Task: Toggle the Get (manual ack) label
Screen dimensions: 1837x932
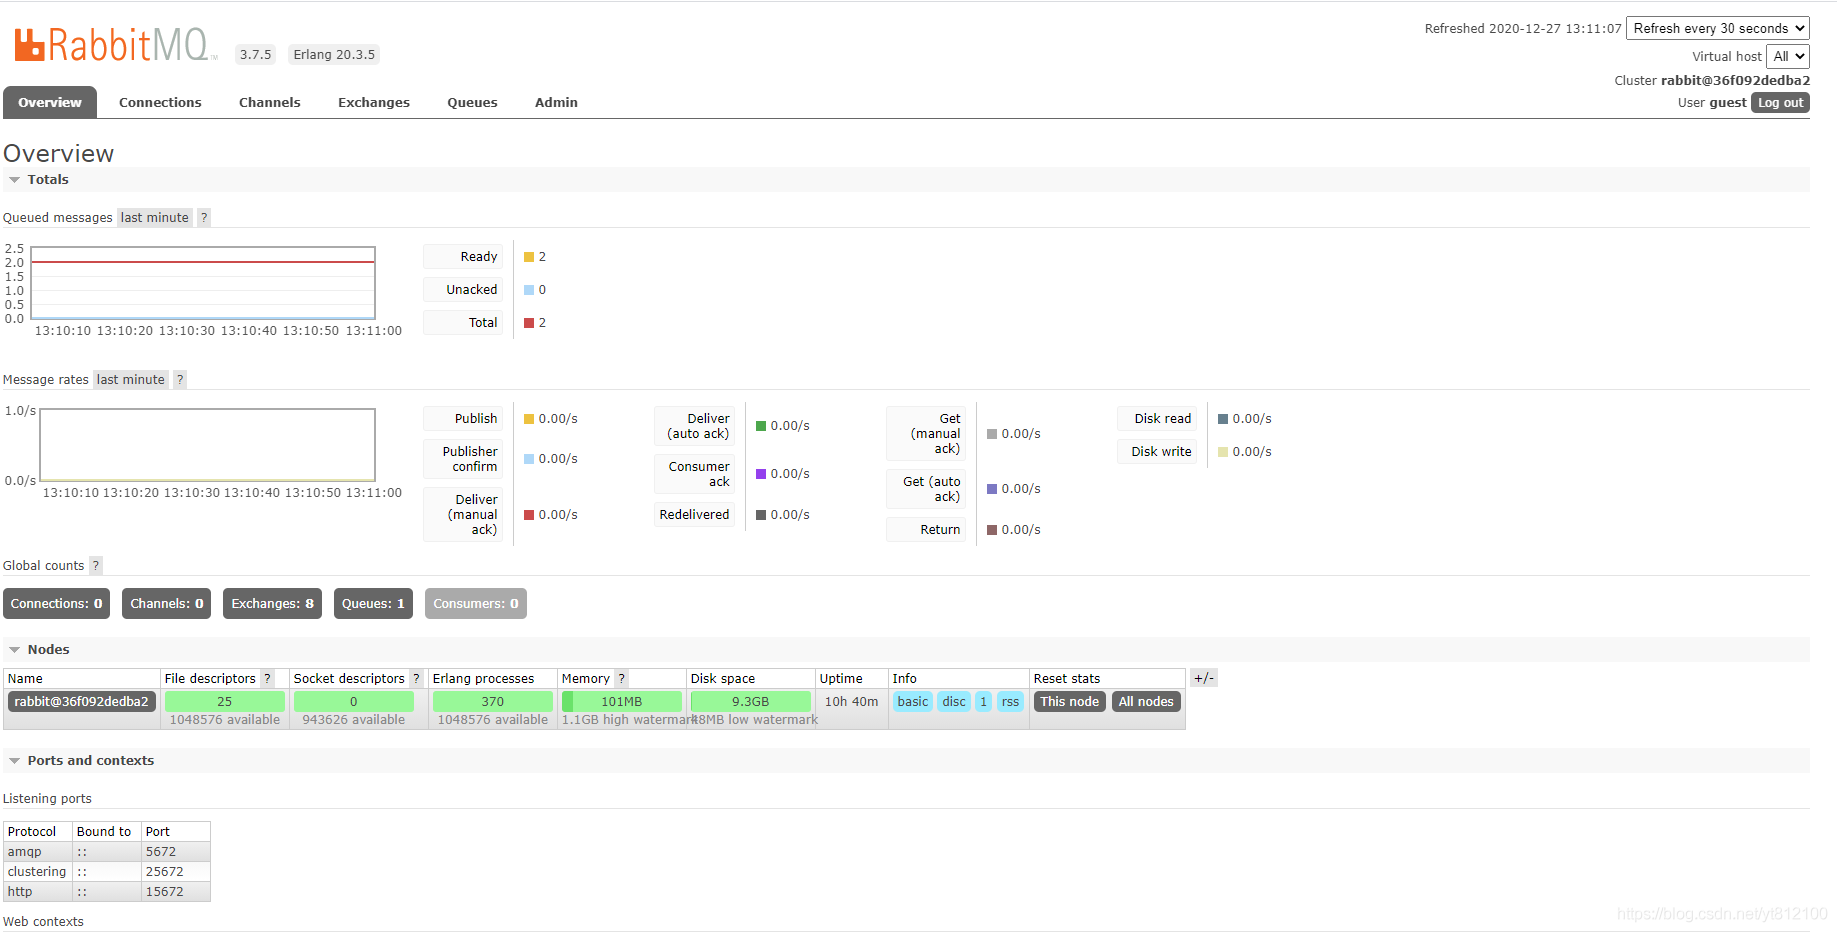Action: [x=926, y=434]
